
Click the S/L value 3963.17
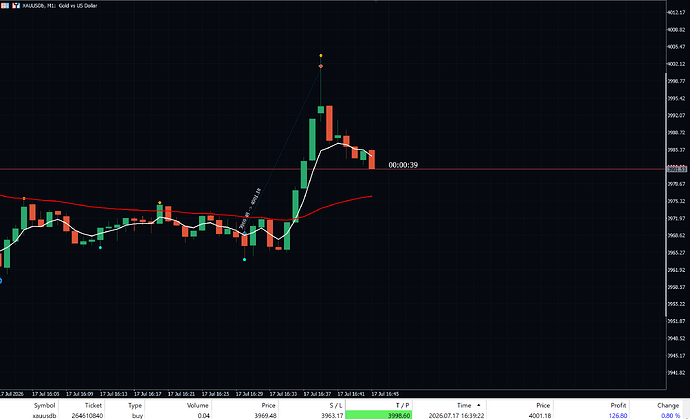click(330, 415)
